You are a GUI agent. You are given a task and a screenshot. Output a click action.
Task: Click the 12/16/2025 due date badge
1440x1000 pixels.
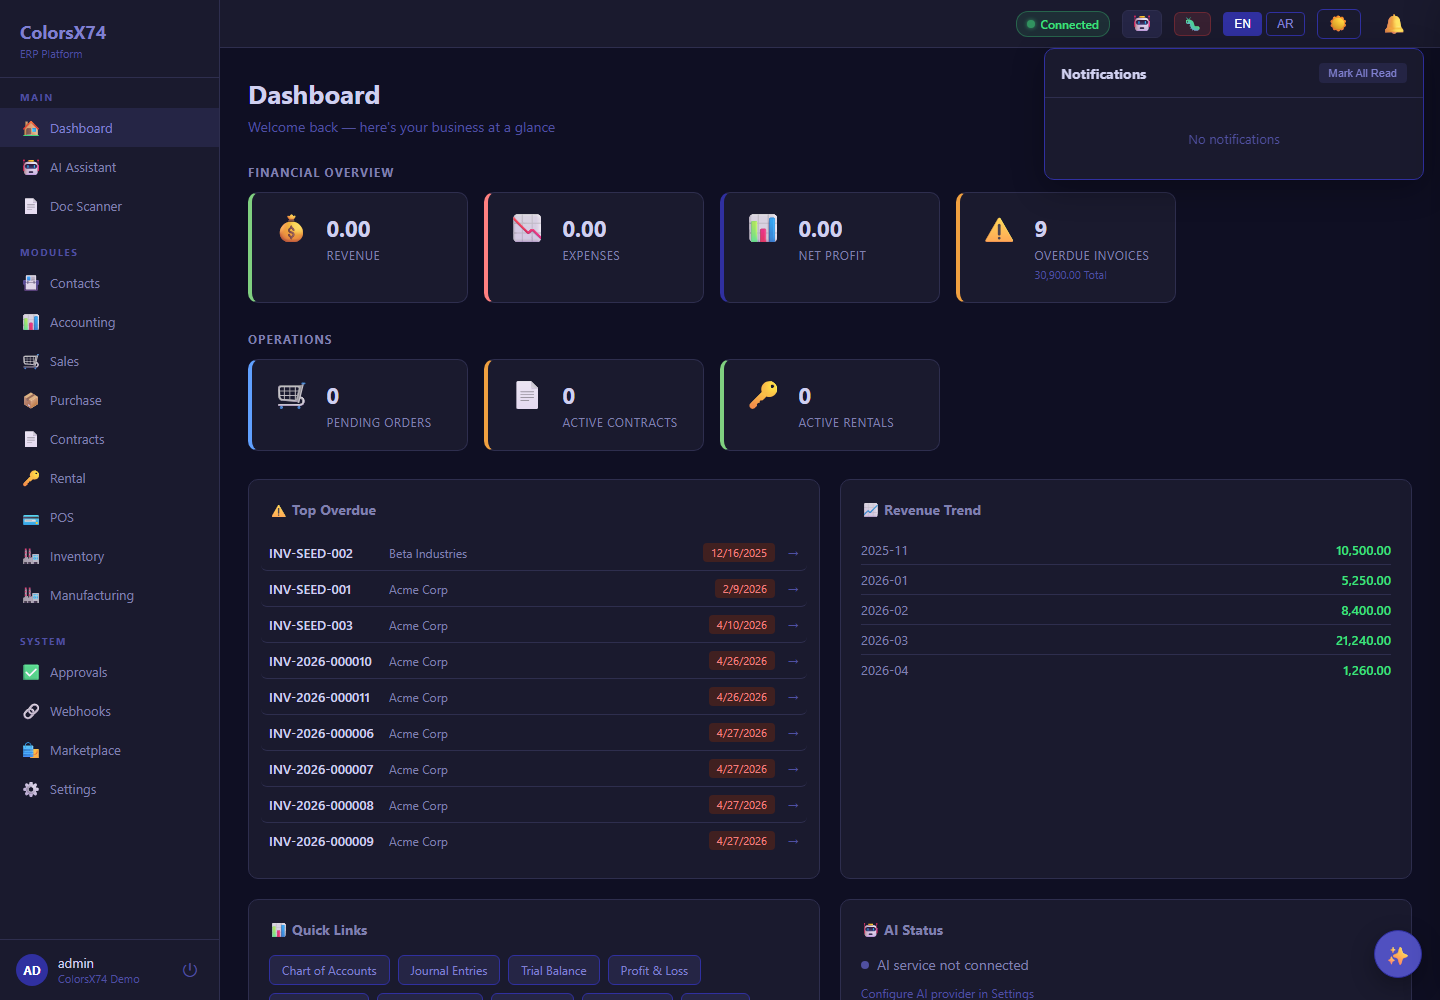click(739, 553)
